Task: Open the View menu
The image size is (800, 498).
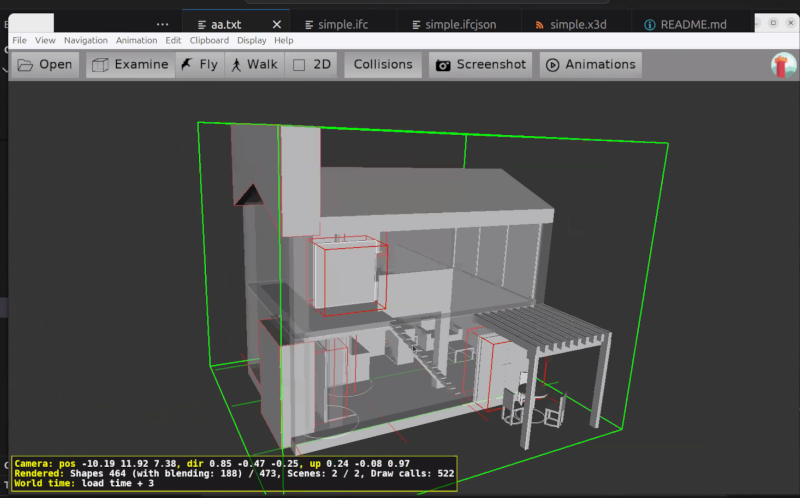Action: coord(45,40)
